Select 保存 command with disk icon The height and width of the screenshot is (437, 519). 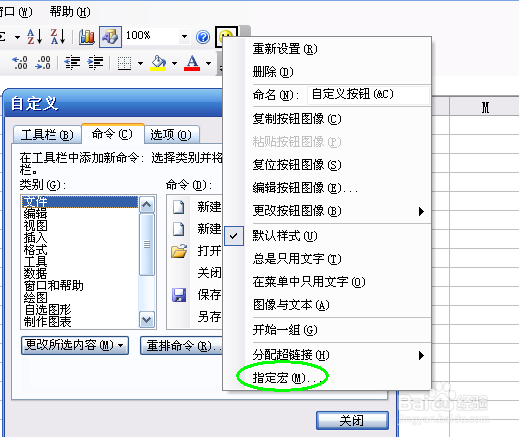[x=196, y=295]
